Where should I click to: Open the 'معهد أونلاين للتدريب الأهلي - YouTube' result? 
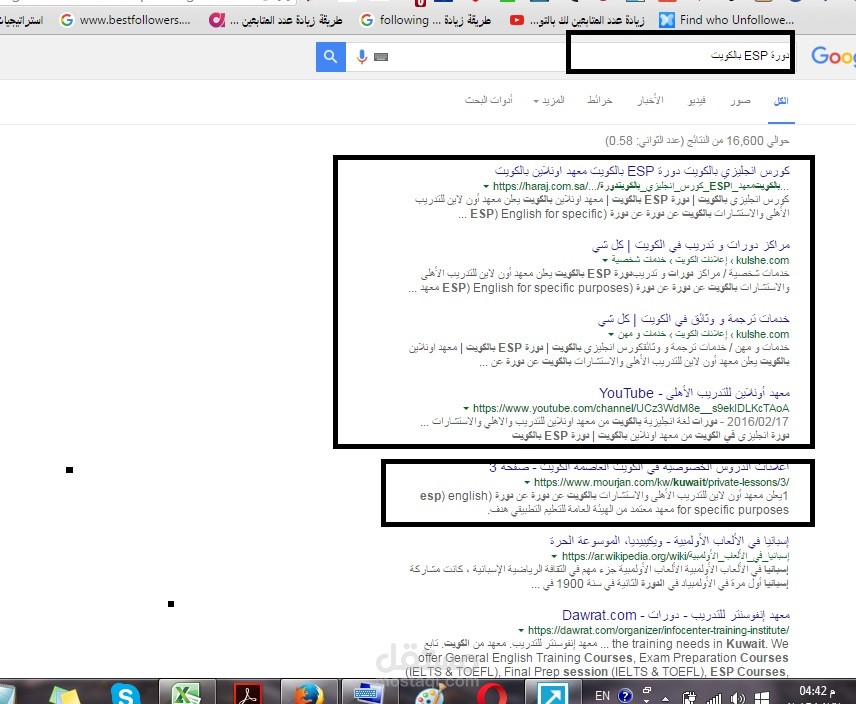point(694,393)
